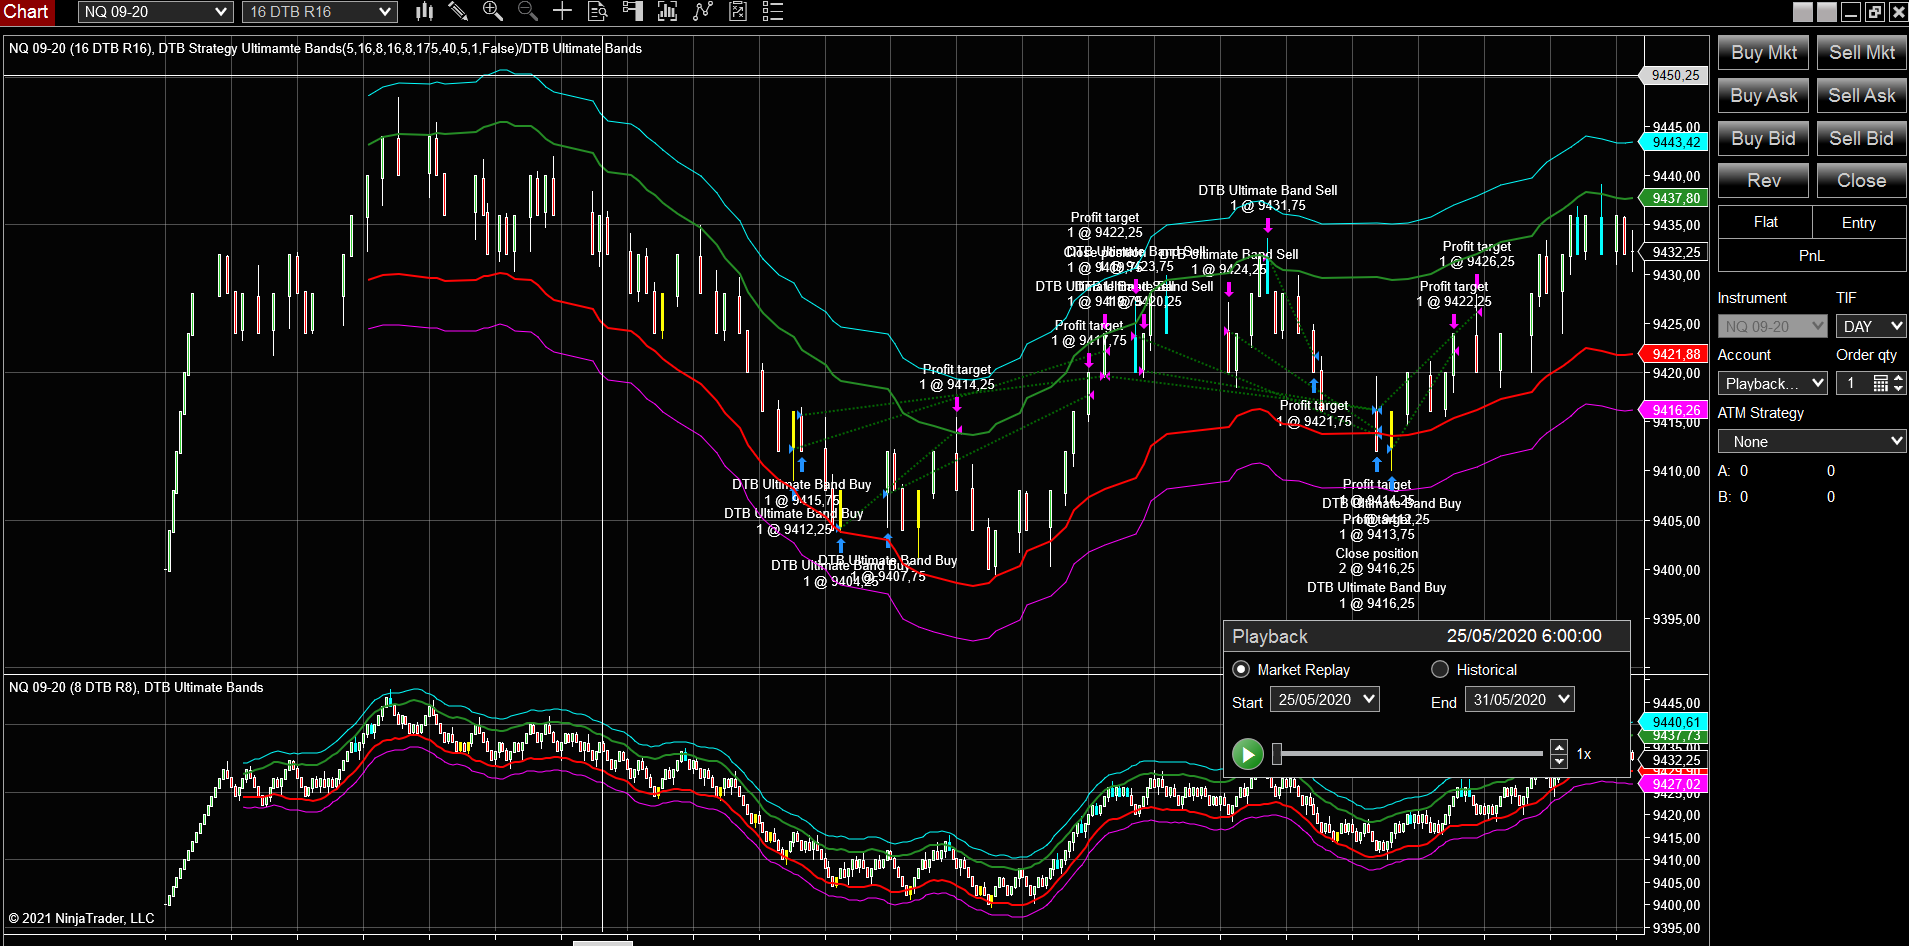
Task: Open the playback Start date dropdown
Action: pyautogui.click(x=1325, y=699)
